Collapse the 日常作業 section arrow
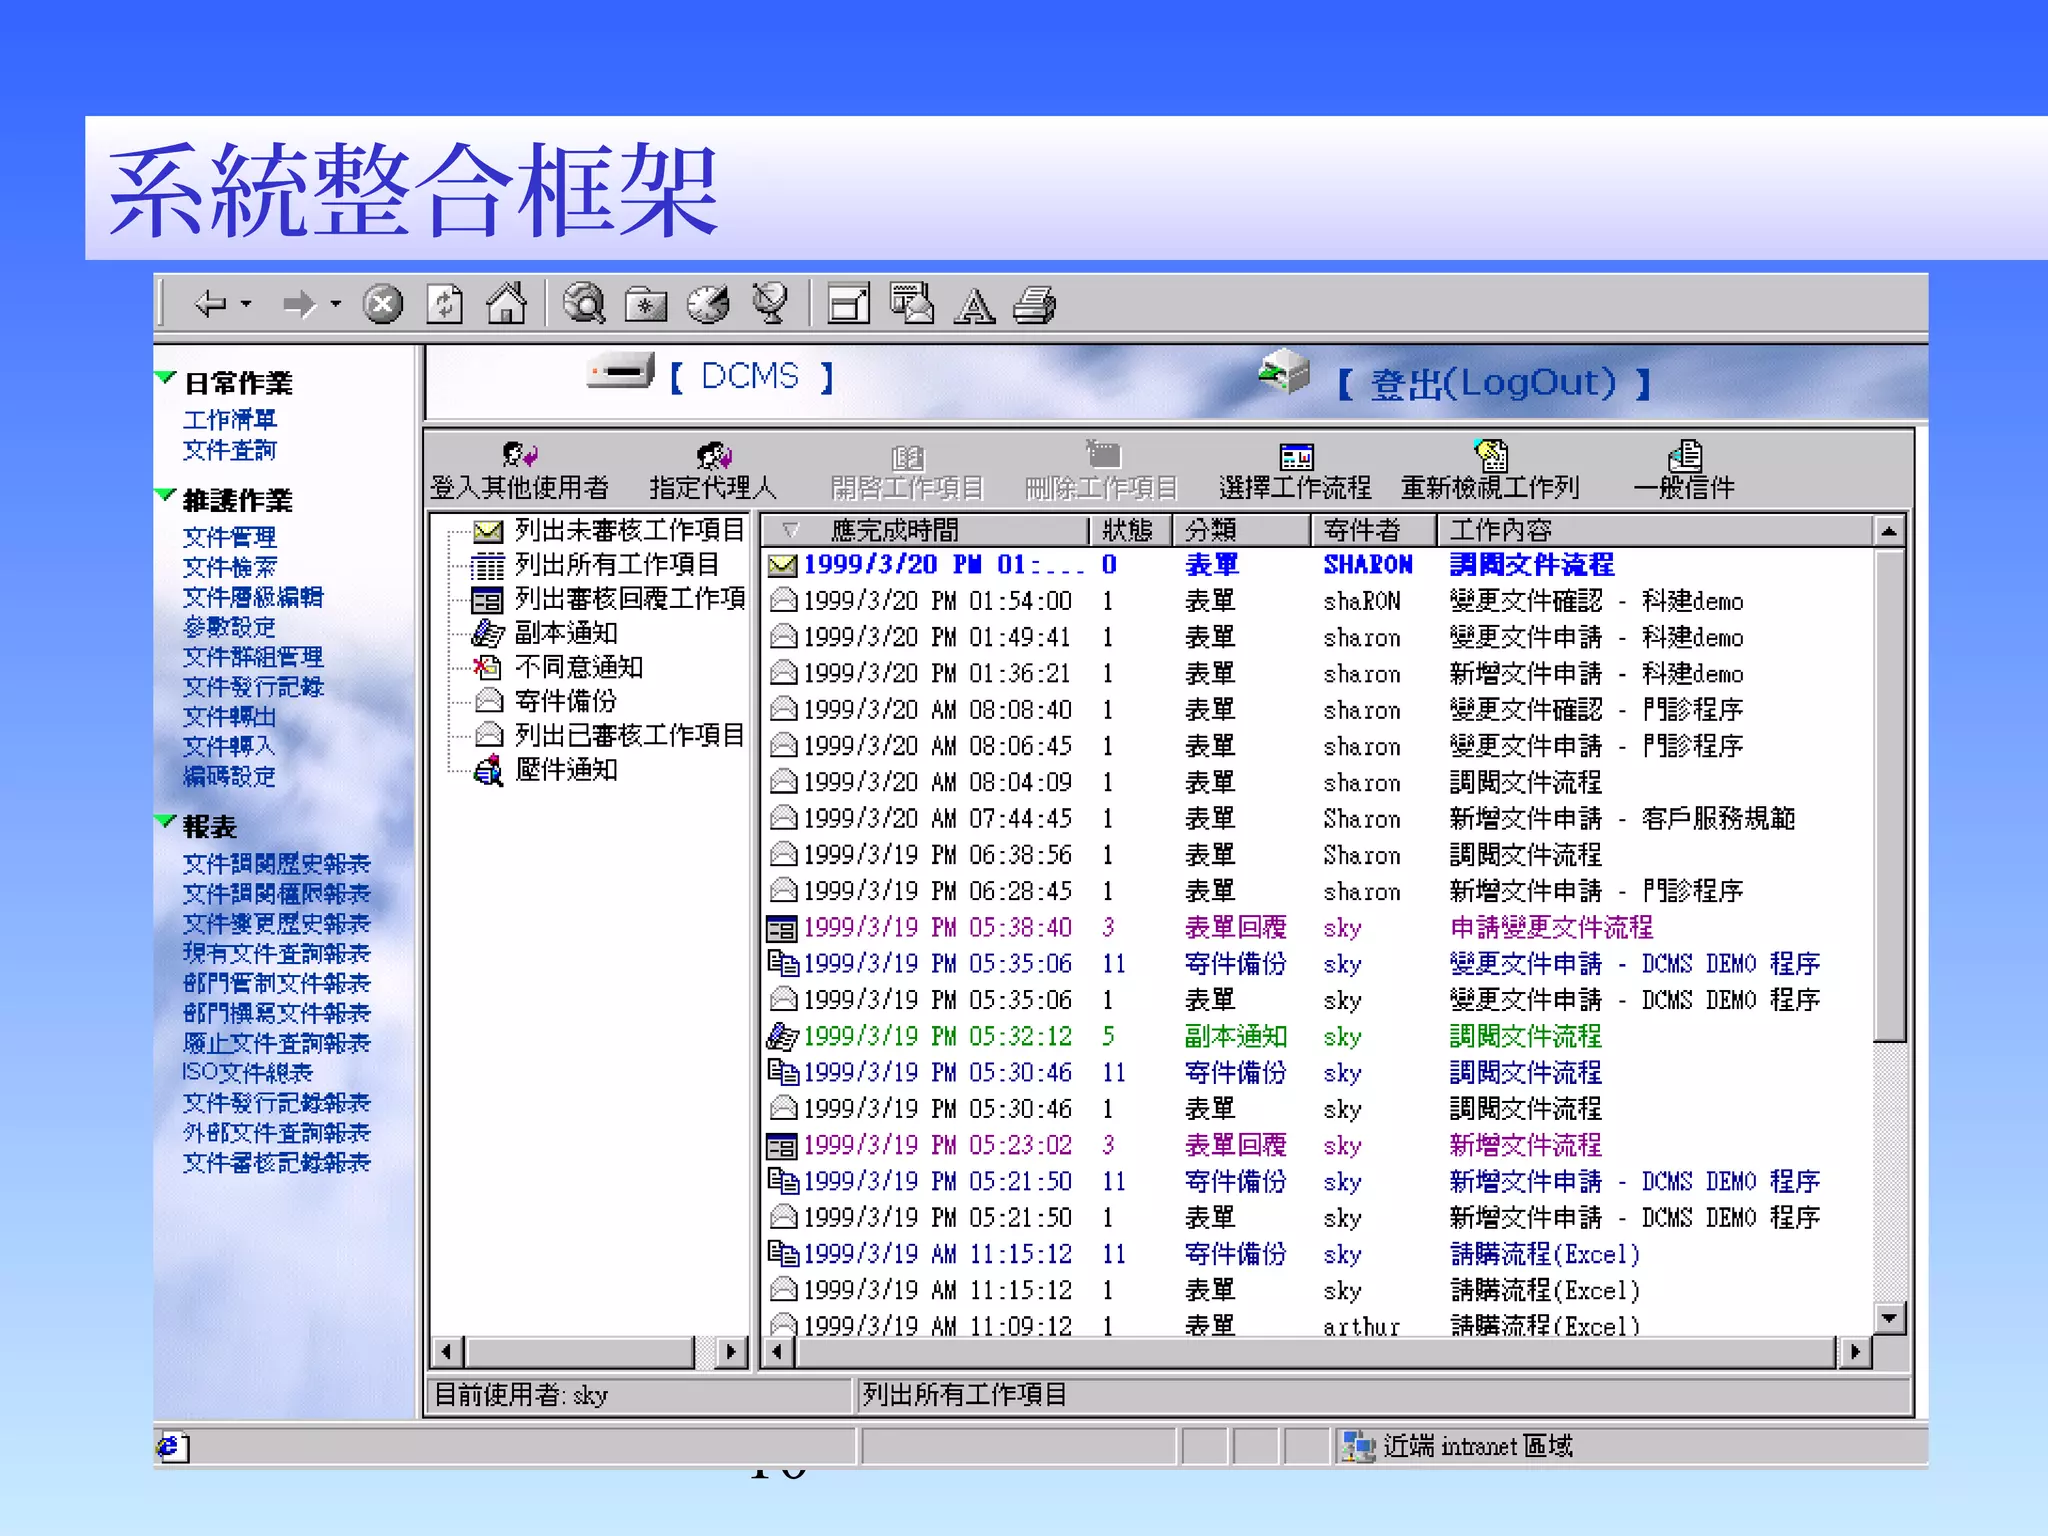Viewport: 2048px width, 1536px height. tap(166, 378)
